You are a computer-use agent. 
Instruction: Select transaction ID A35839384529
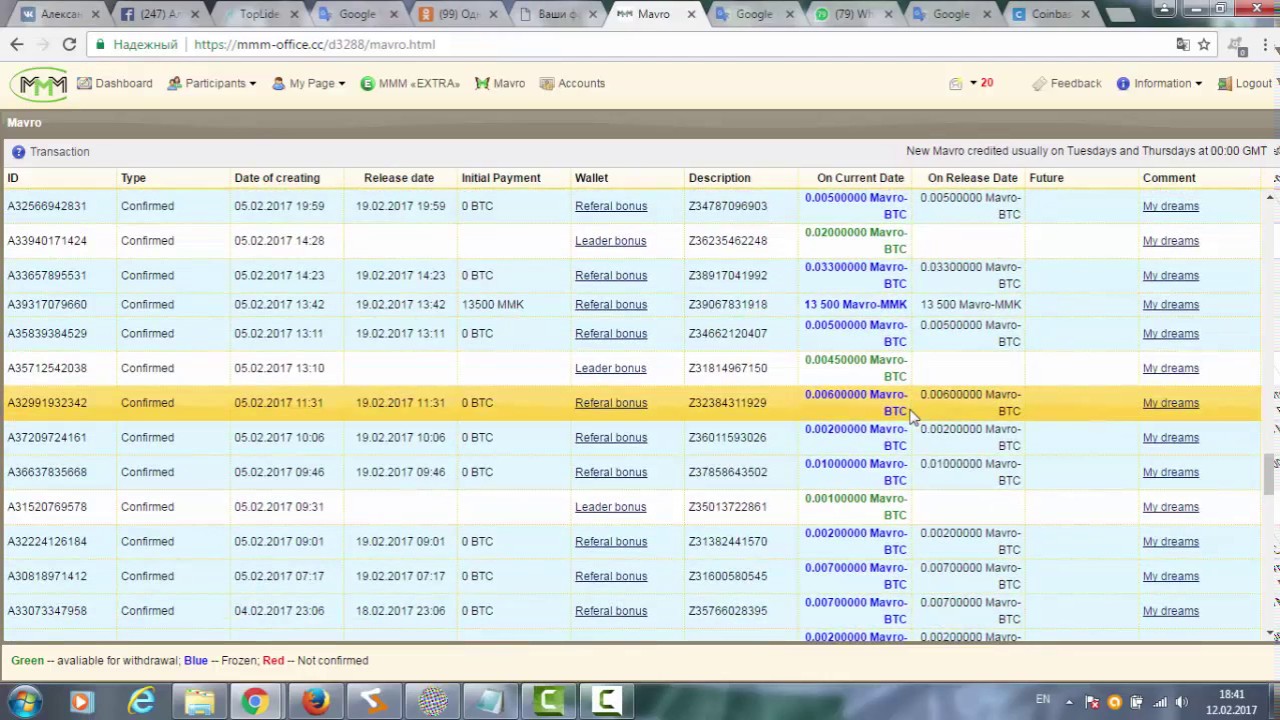[x=47, y=334]
